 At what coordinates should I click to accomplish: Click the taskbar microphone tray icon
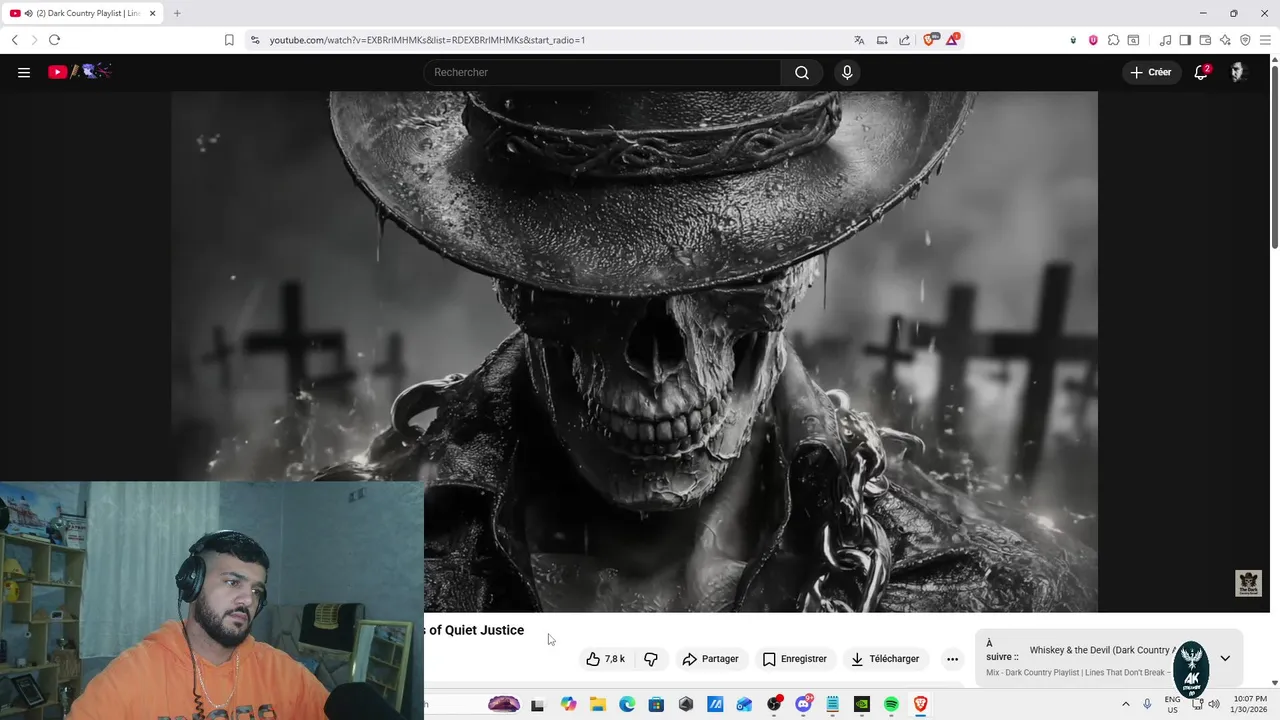coord(1147,704)
